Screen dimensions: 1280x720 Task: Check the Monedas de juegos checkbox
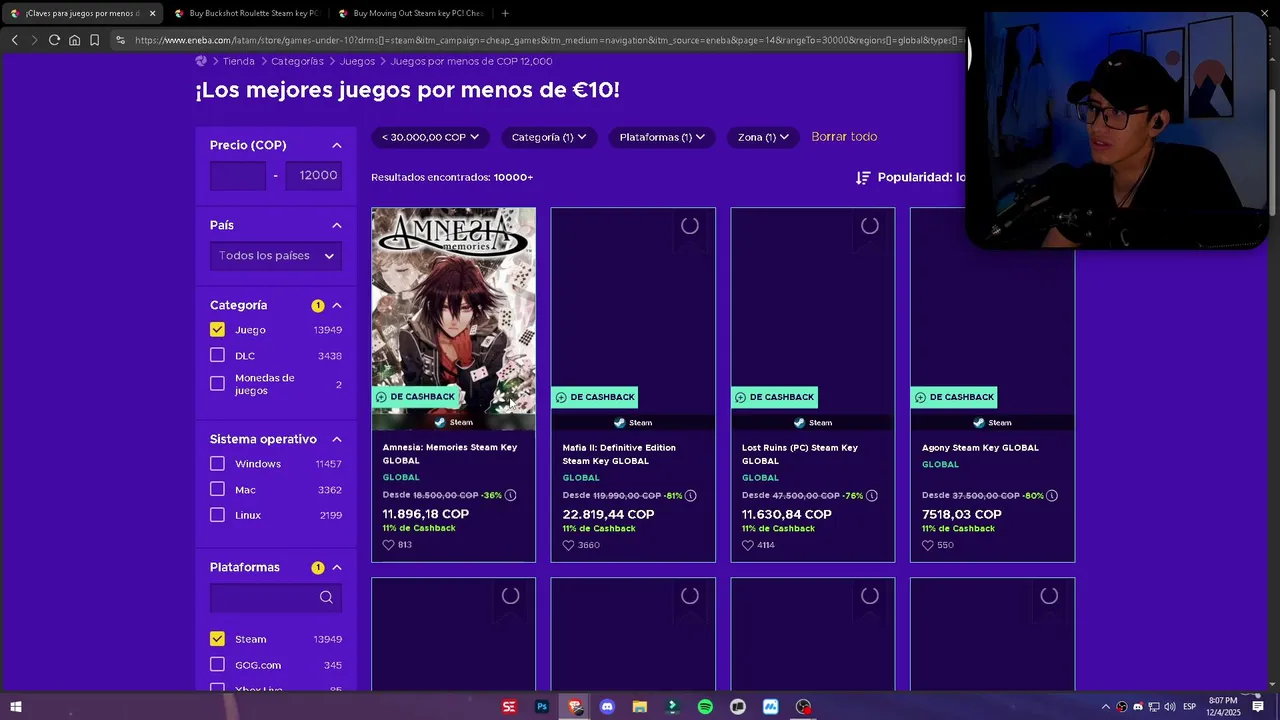[217, 384]
